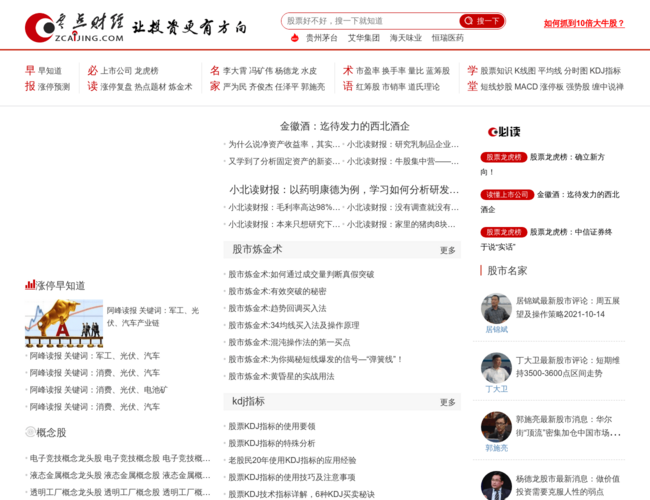Select hot stock 恒瑞医药
Screen dimensions: 650x500
(x=447, y=38)
